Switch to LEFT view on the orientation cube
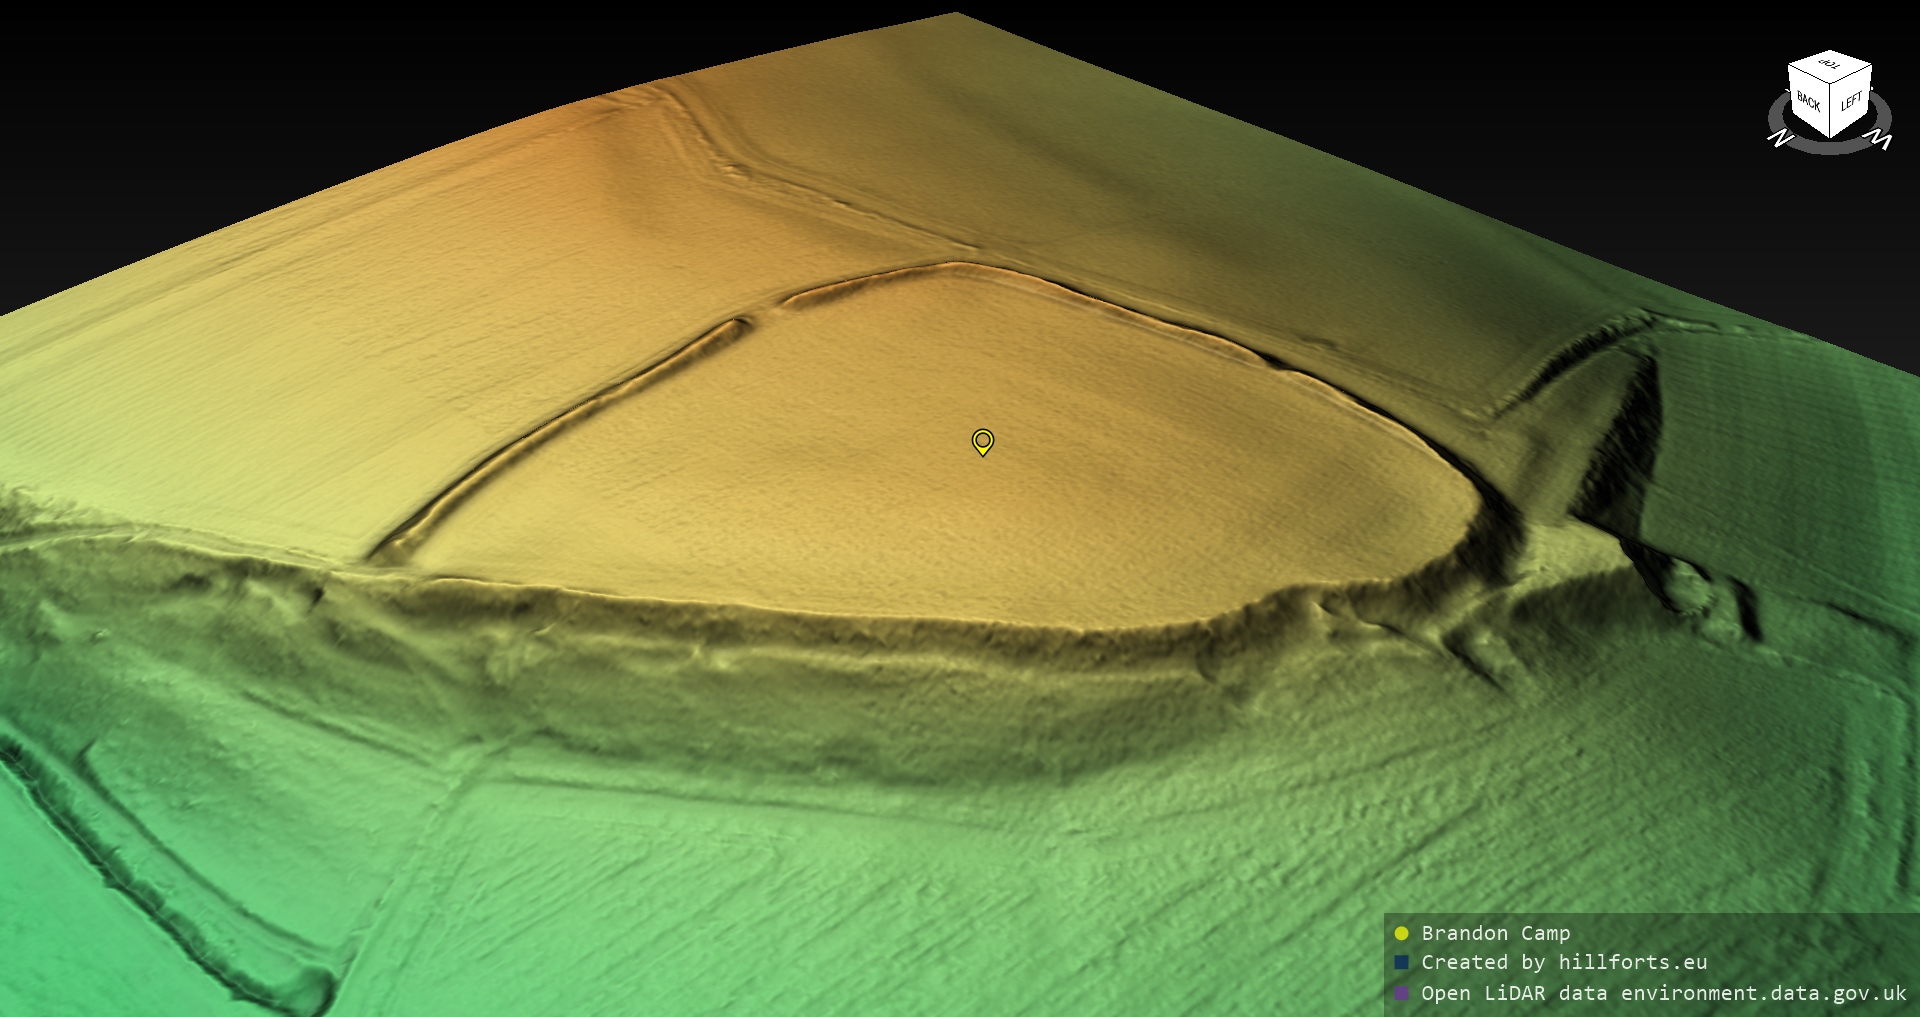 (1851, 102)
